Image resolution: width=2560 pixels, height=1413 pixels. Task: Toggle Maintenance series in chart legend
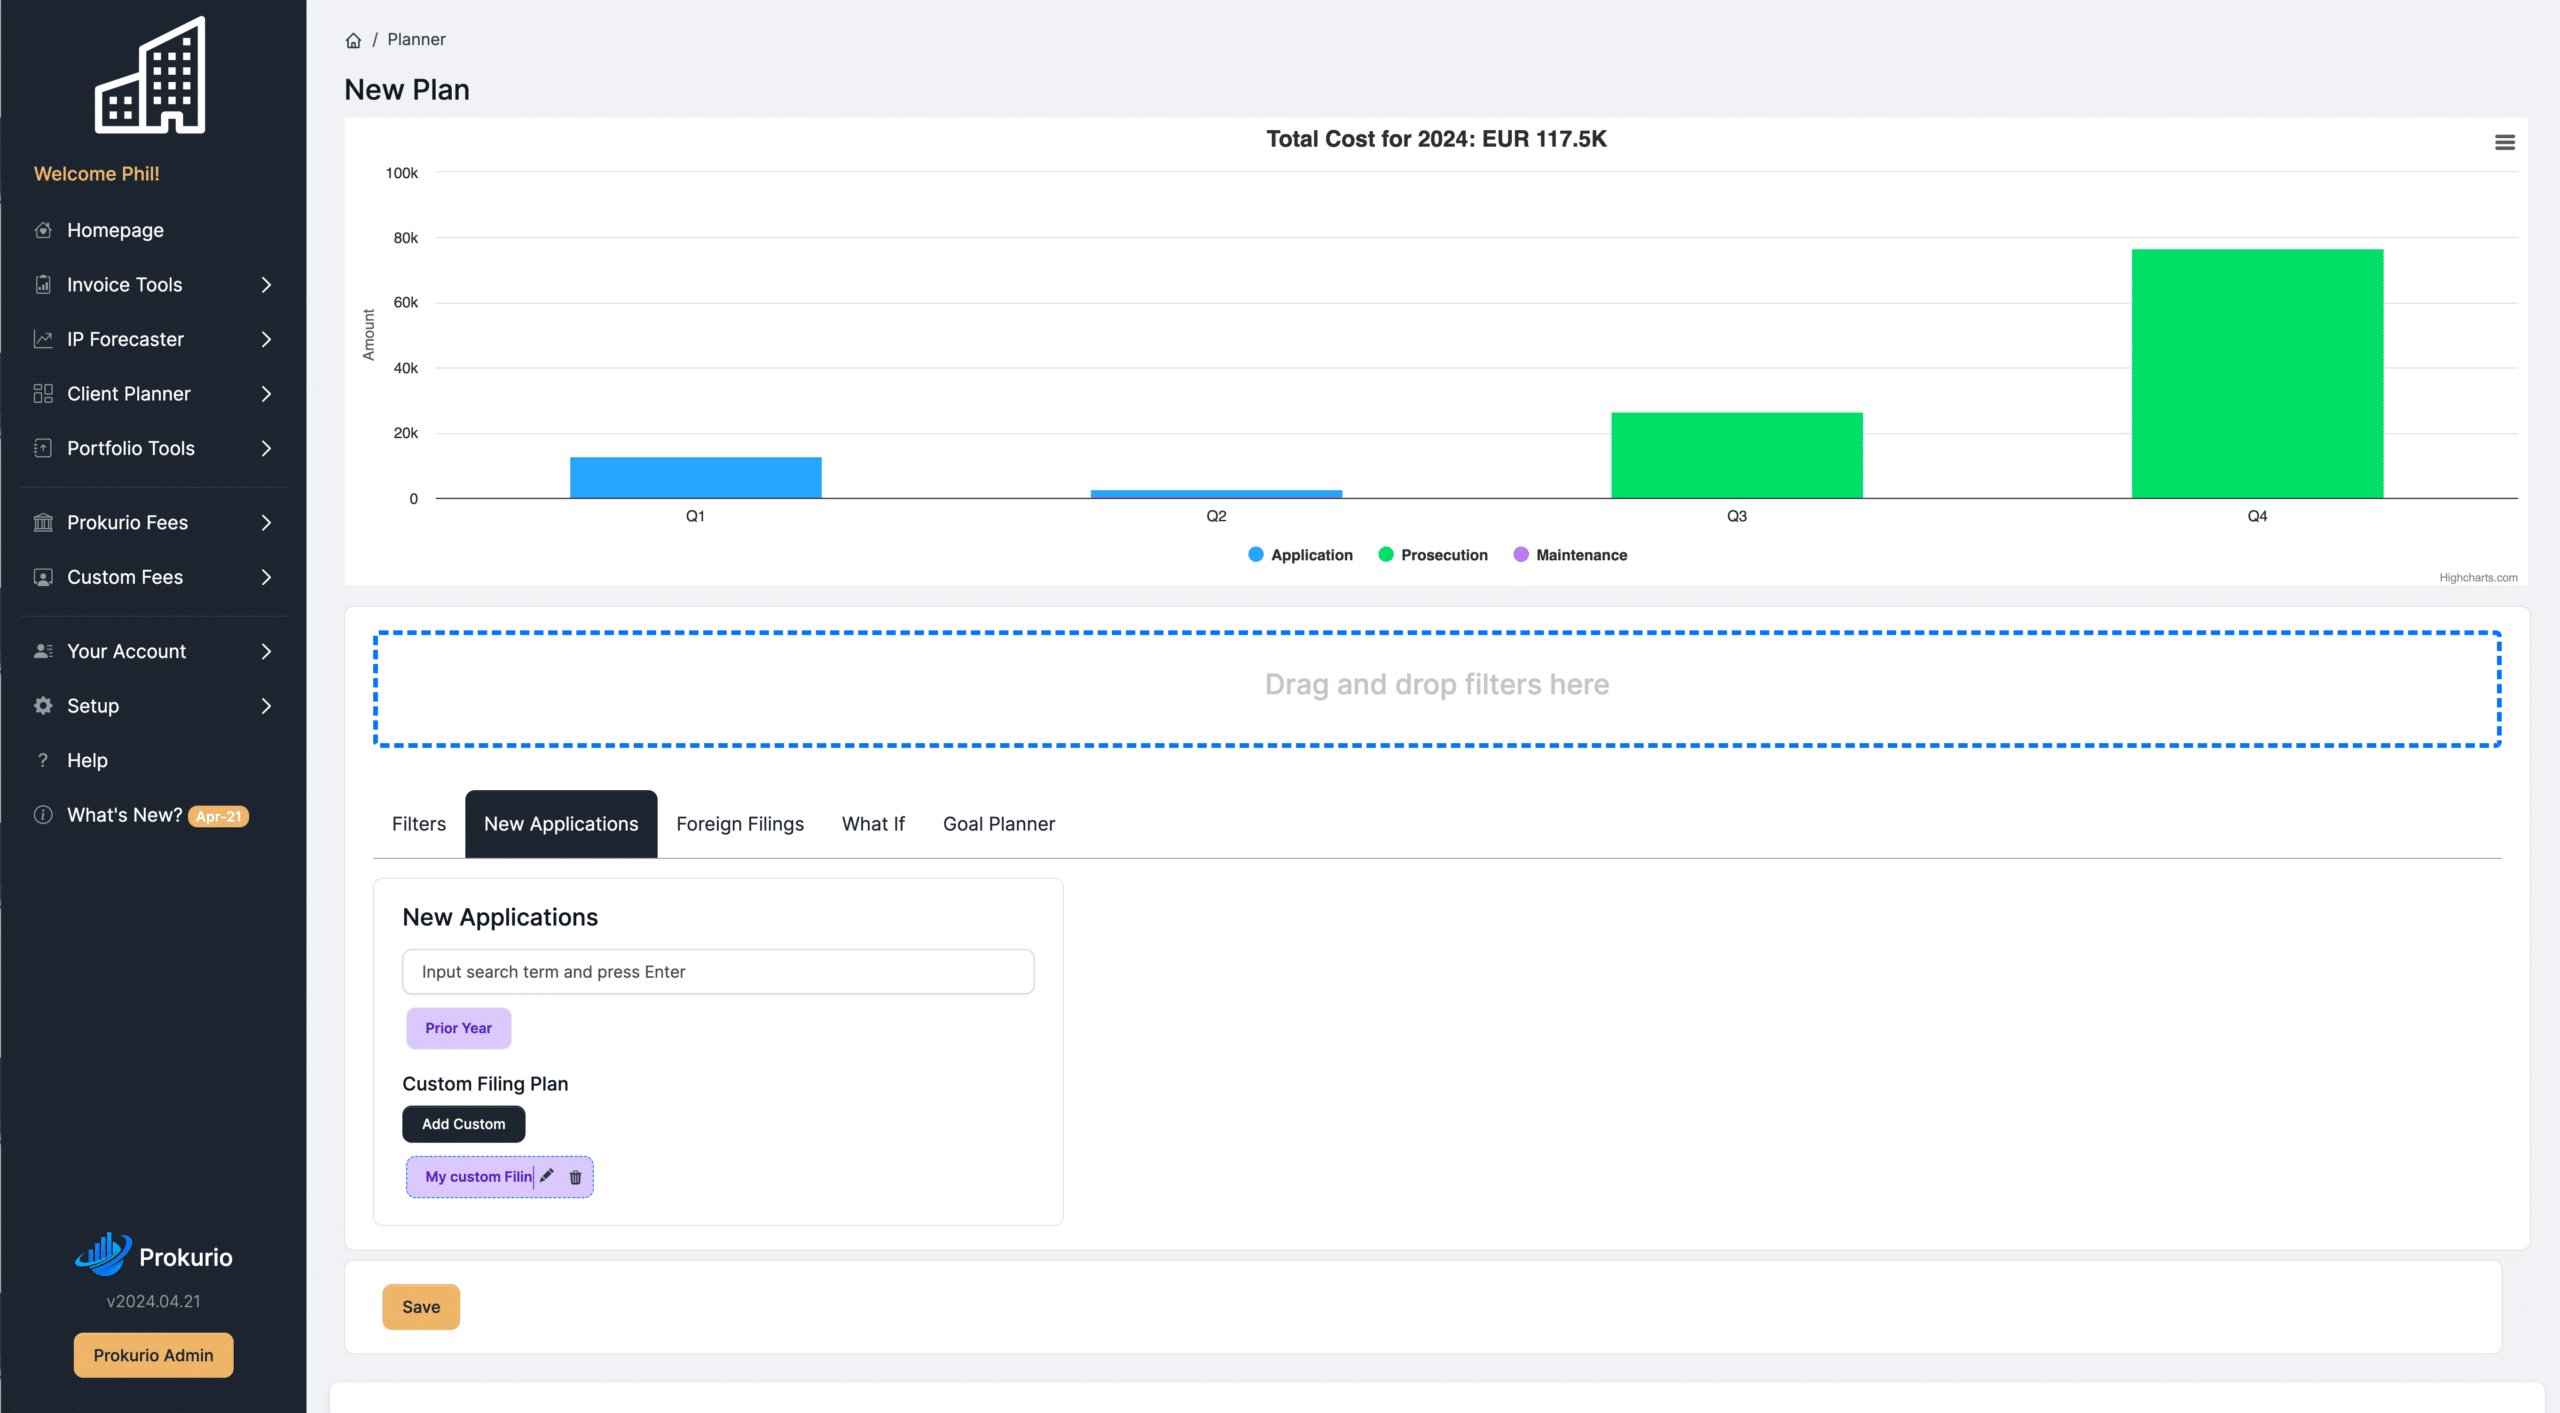click(x=1570, y=555)
